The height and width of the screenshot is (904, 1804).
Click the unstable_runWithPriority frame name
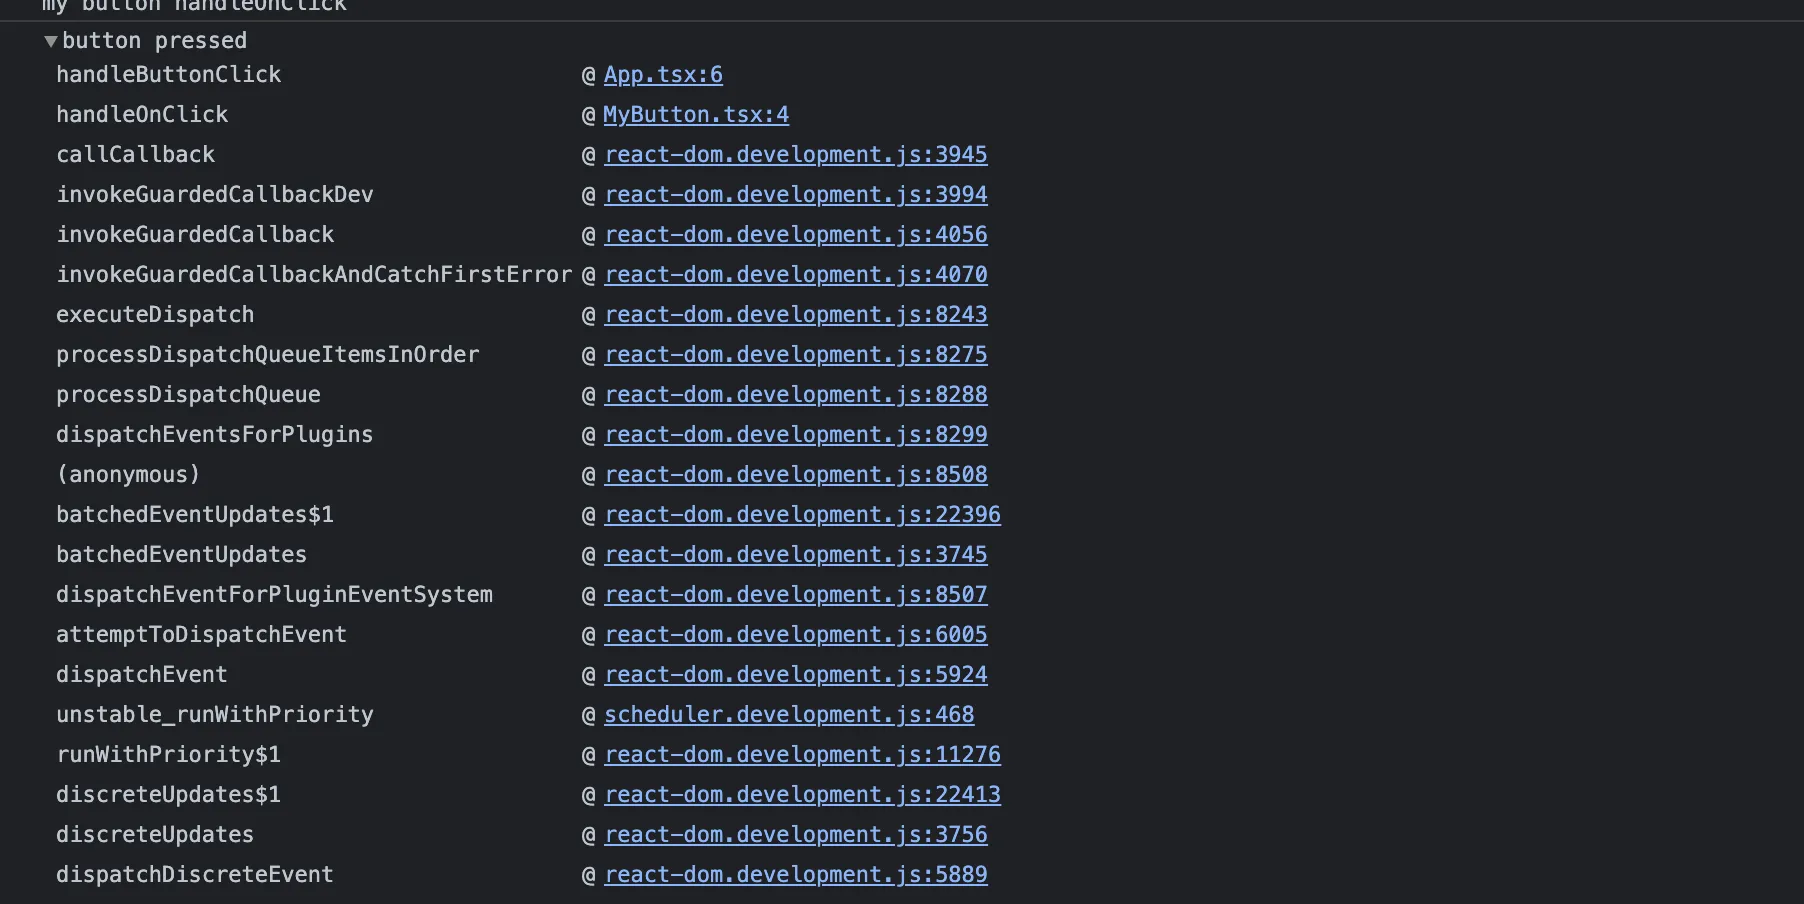pyautogui.click(x=215, y=715)
